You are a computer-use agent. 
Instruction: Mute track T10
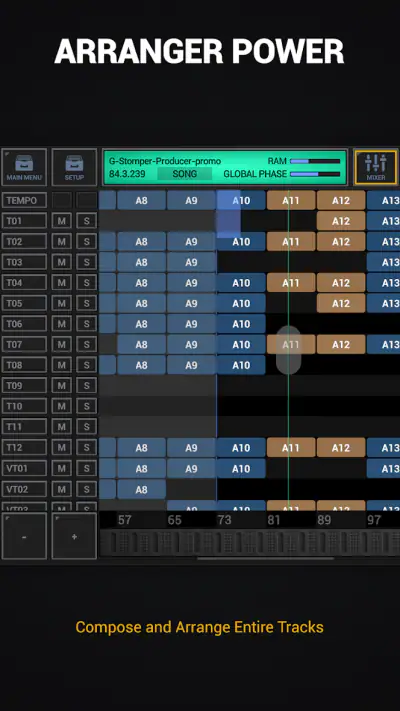coord(62,406)
